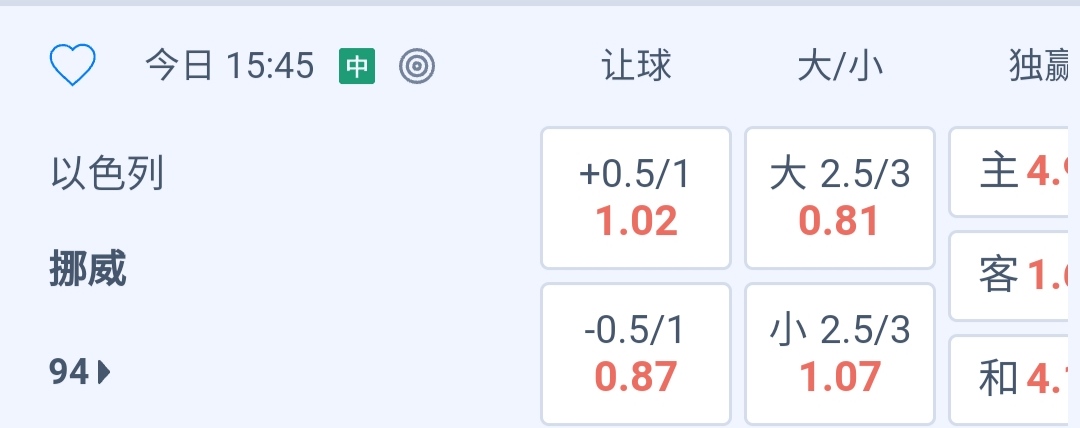Pick 小 2.5/3 under at 1.07

[840, 353]
